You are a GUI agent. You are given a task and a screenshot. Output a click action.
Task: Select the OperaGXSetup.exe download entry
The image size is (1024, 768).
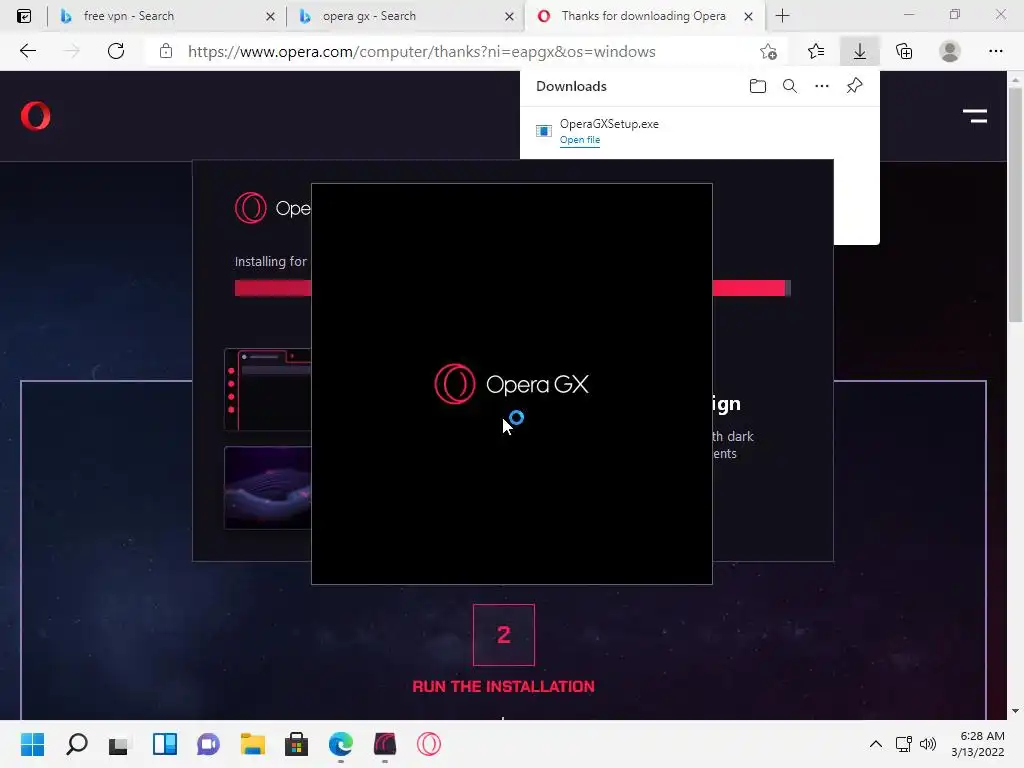tap(699, 131)
